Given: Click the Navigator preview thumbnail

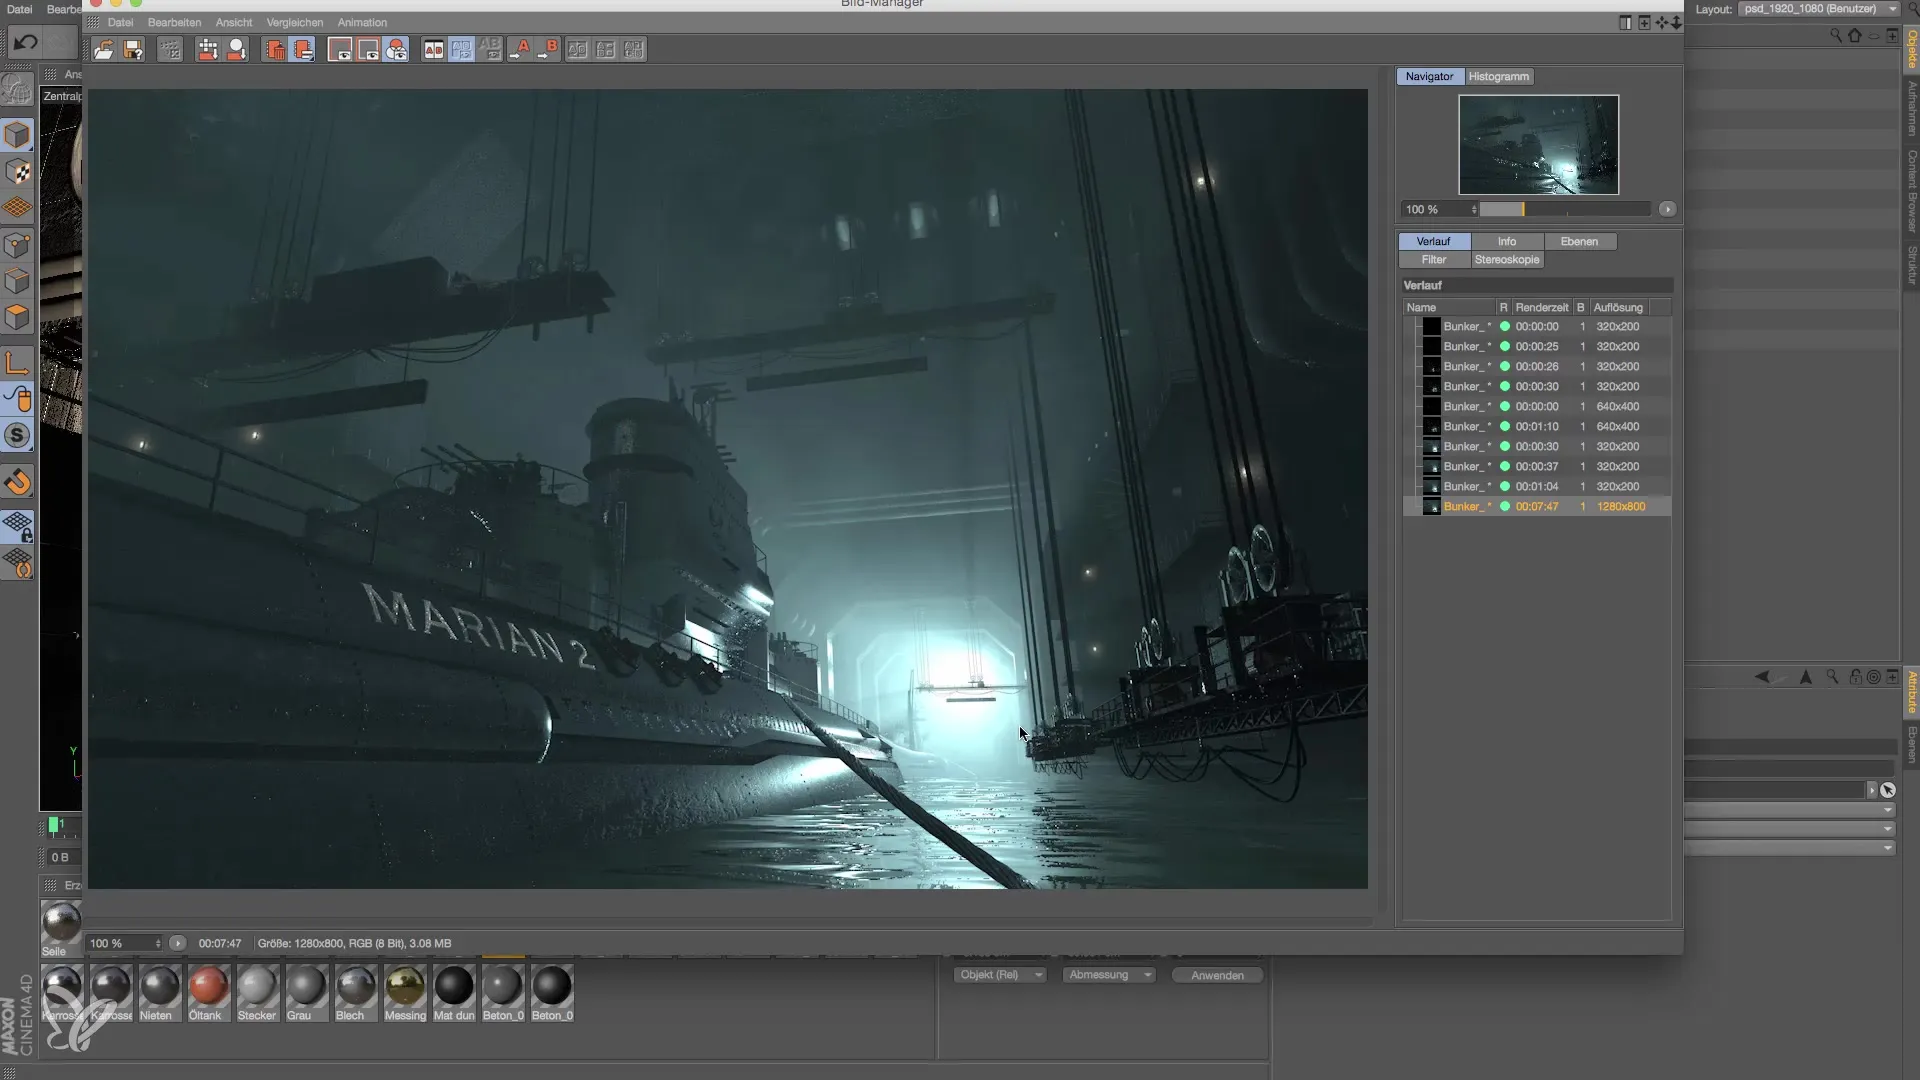Looking at the screenshot, I should (1538, 144).
